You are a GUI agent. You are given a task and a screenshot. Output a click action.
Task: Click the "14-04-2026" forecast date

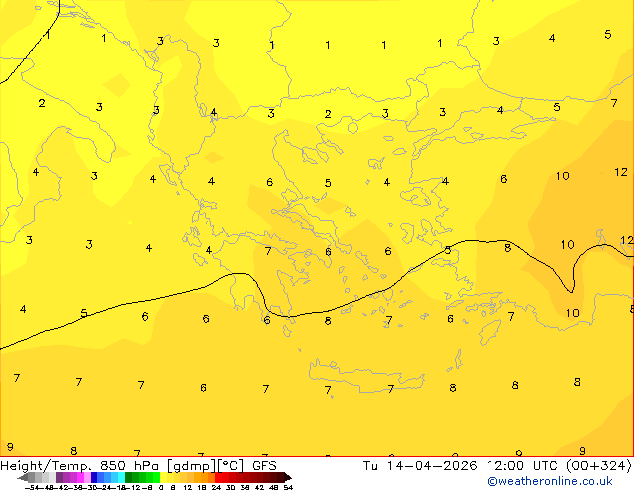432,466
